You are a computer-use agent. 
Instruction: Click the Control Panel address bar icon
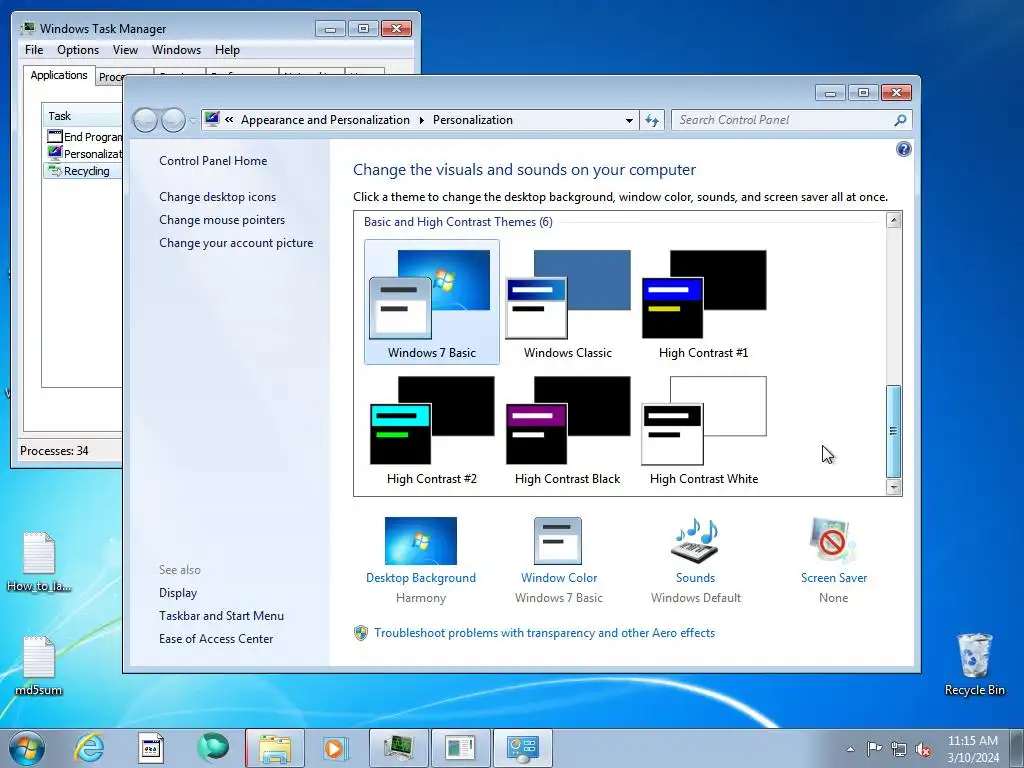(x=212, y=120)
